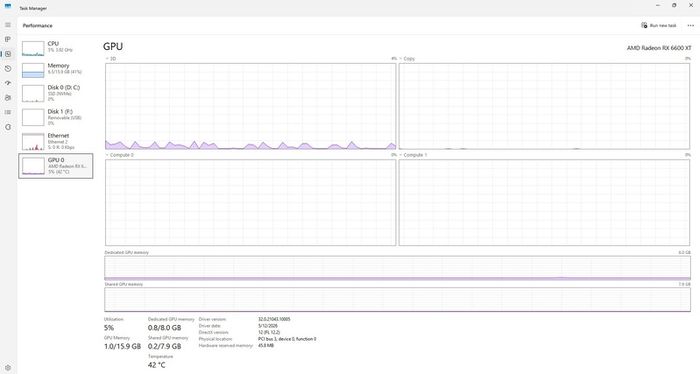Click the CPU mini graph thumbnail
Viewport: 700px width, 374px height.
pos(33,48)
